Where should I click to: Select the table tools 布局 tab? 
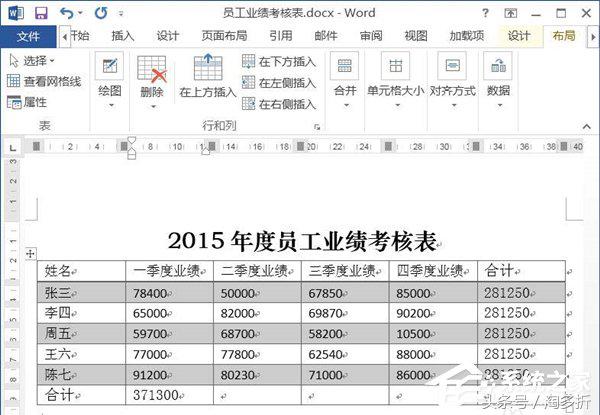tap(564, 36)
